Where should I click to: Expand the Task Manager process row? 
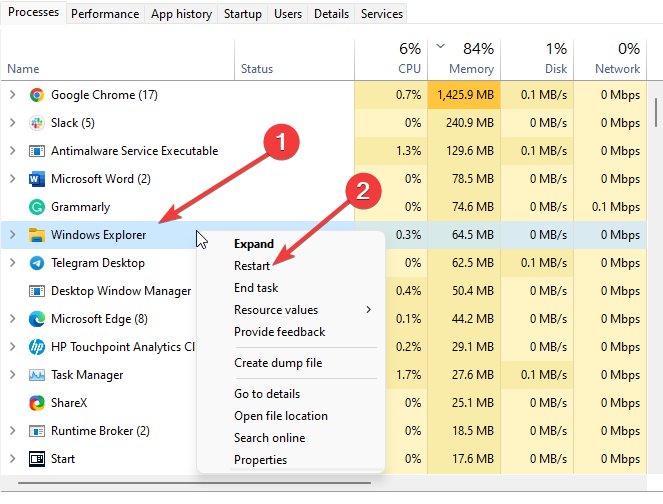[13, 374]
